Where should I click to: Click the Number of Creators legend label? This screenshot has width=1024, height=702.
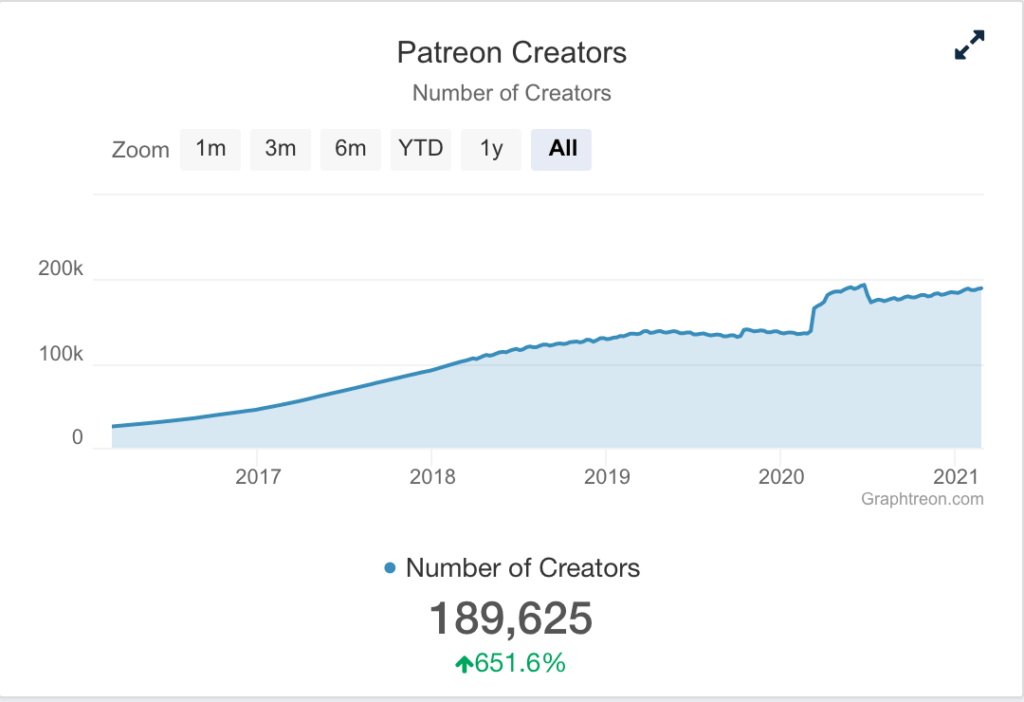[522, 567]
